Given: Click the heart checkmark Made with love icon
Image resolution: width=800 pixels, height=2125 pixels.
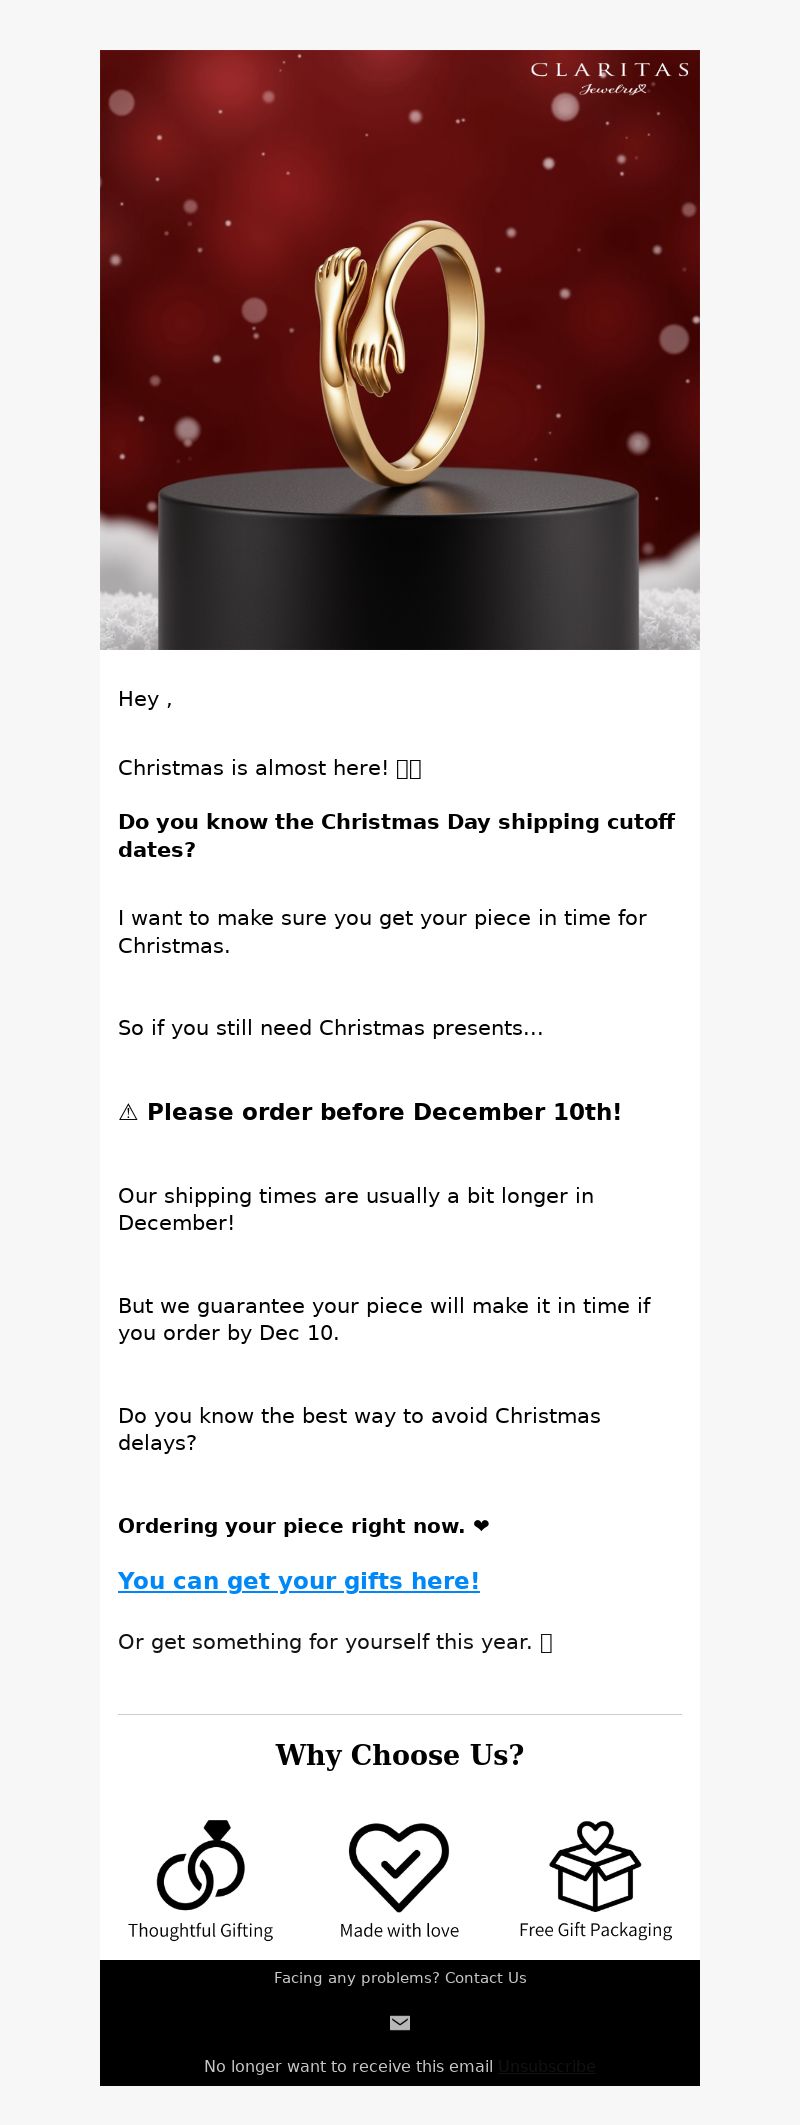Looking at the screenshot, I should [399, 1866].
